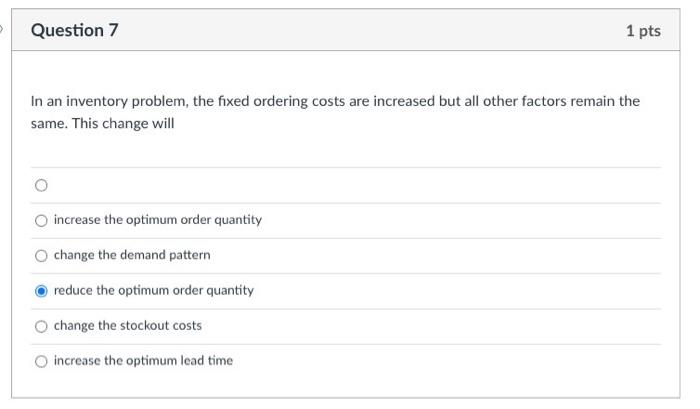
Task: Click the "reduce the optimum order quantity" answer text
Action: tap(154, 291)
